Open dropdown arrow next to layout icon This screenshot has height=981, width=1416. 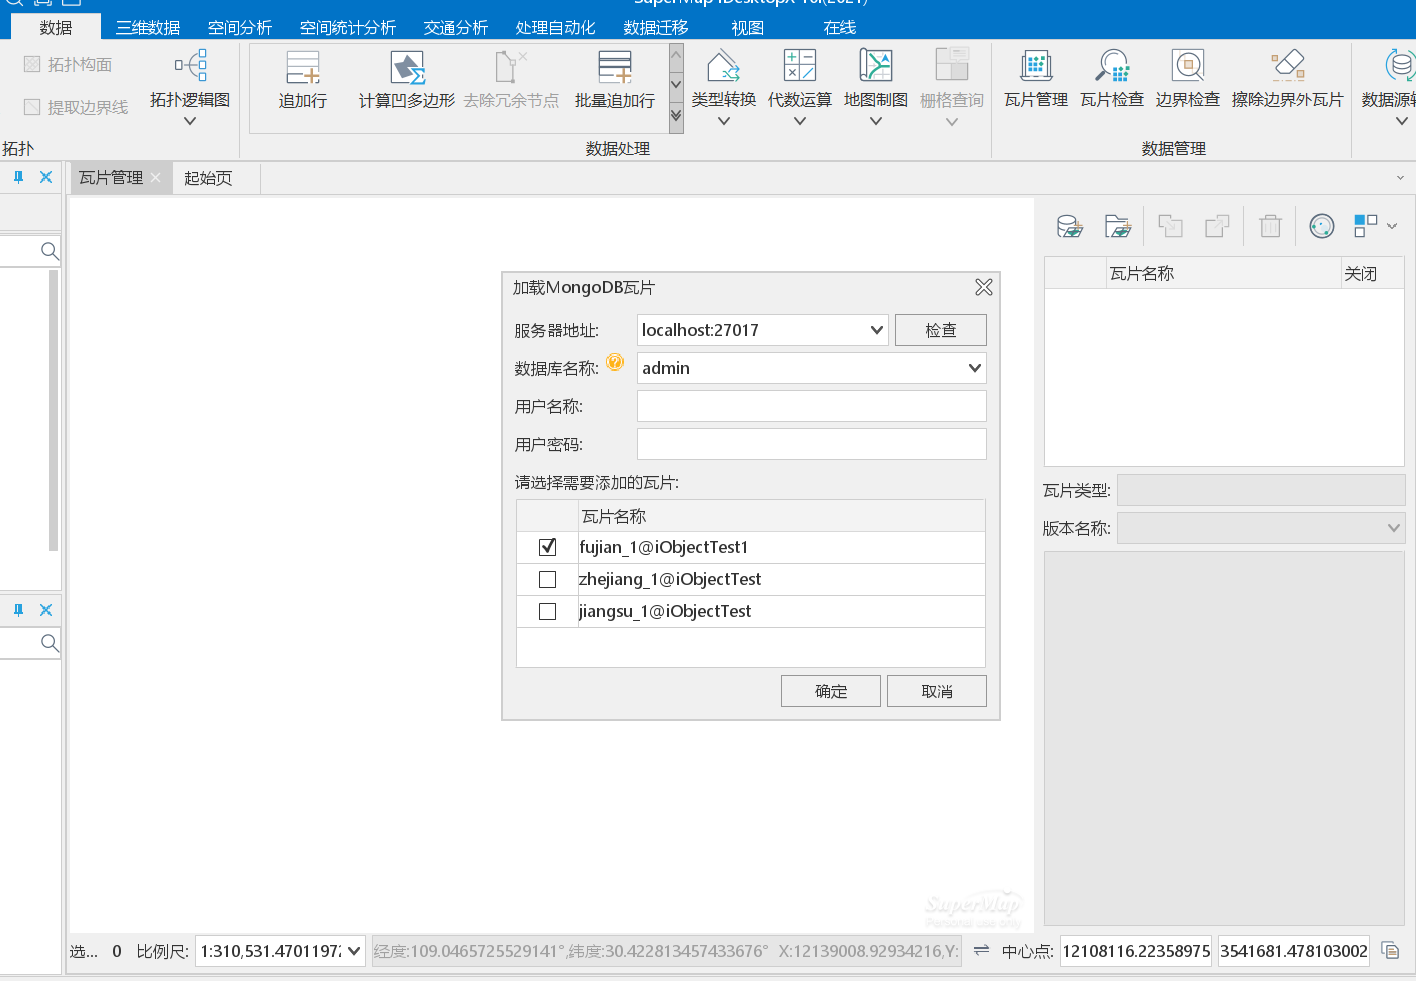point(1392,227)
